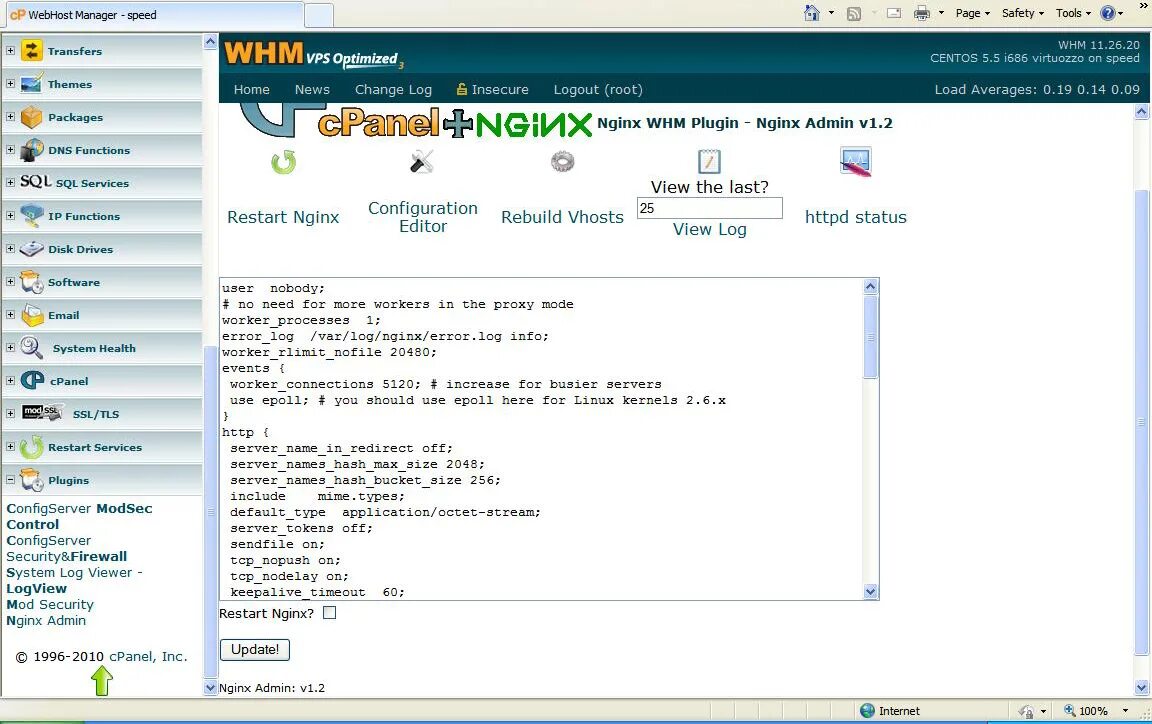
Task: Click the Email envelope icon
Action: click(32, 315)
